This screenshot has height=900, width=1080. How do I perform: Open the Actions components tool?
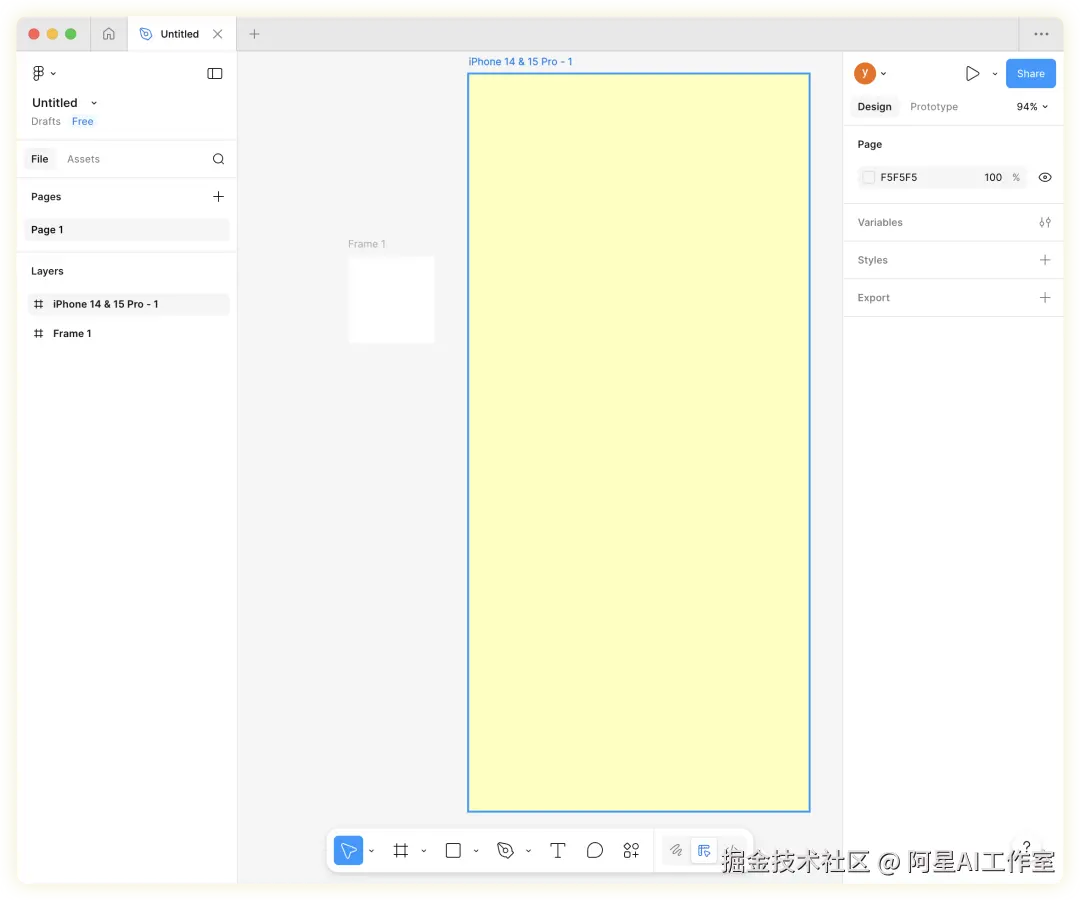[631, 851]
